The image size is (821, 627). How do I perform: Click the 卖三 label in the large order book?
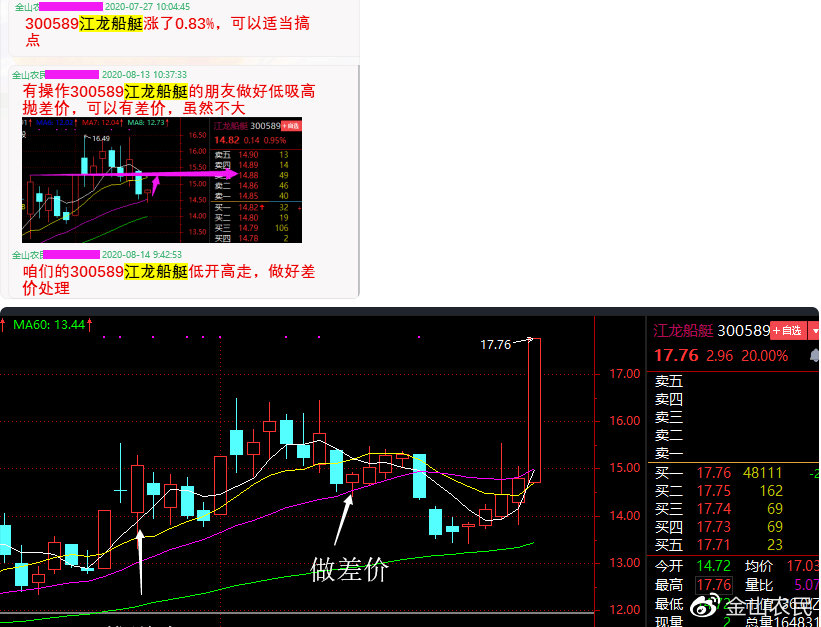coord(669,417)
